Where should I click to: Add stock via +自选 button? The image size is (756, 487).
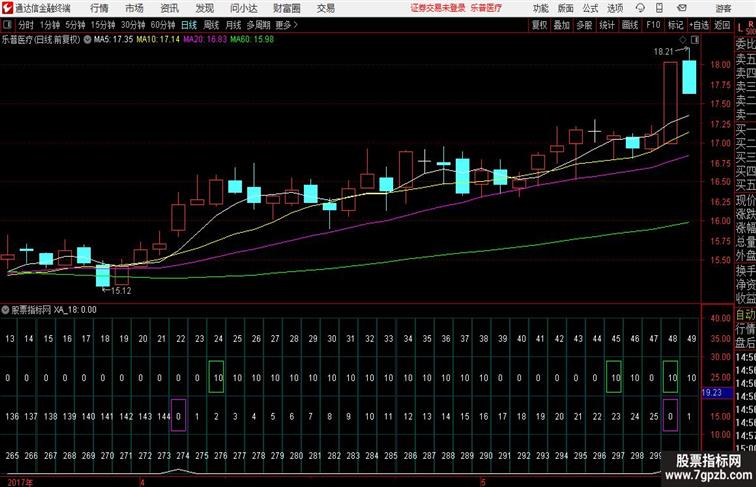click(x=699, y=25)
